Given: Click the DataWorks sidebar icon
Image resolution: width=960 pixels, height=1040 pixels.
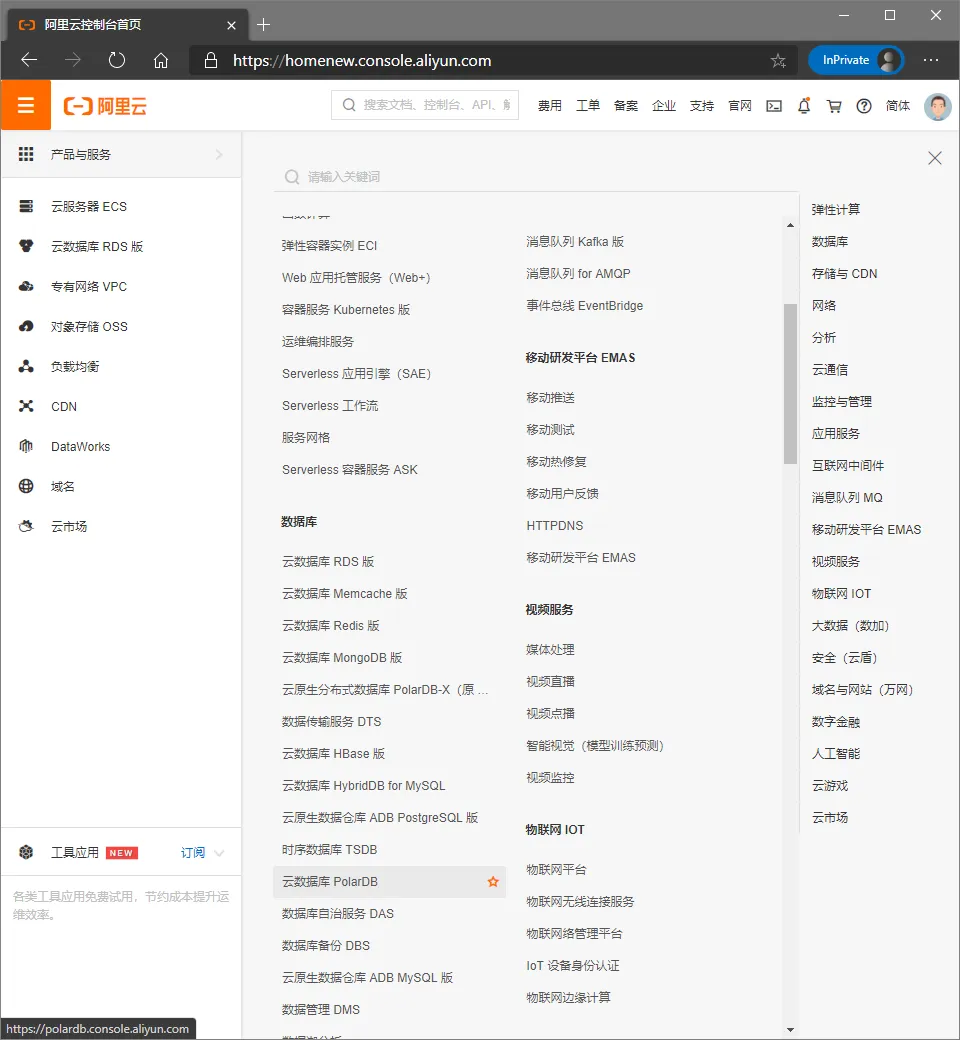Looking at the screenshot, I should [x=26, y=446].
